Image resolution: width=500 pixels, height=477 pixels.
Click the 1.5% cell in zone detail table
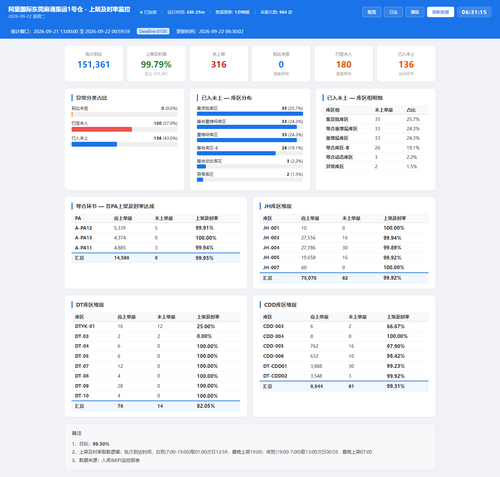412,167
